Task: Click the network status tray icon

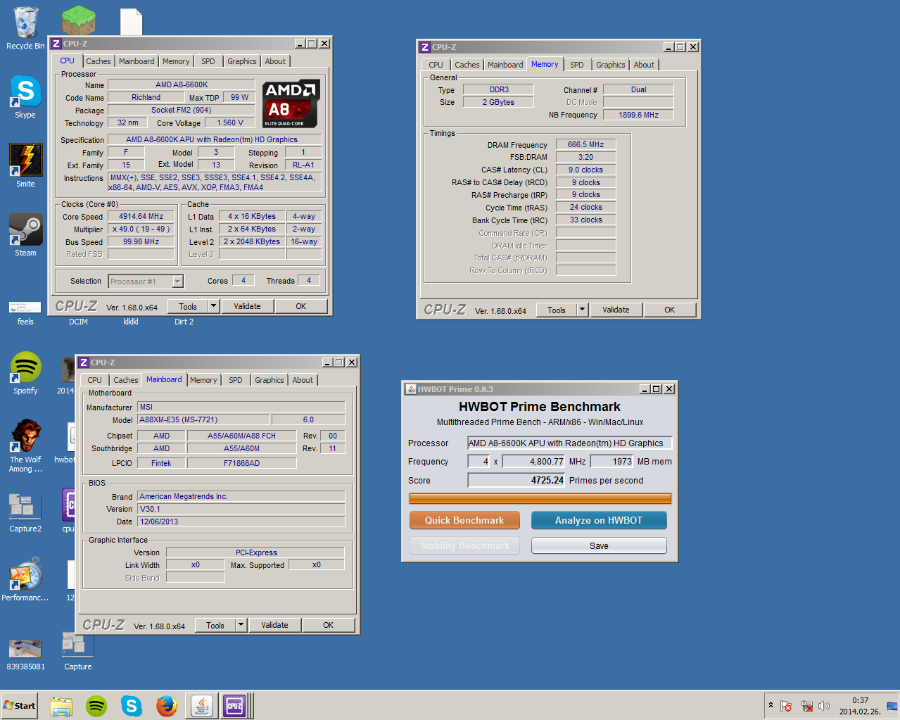Action: click(806, 706)
